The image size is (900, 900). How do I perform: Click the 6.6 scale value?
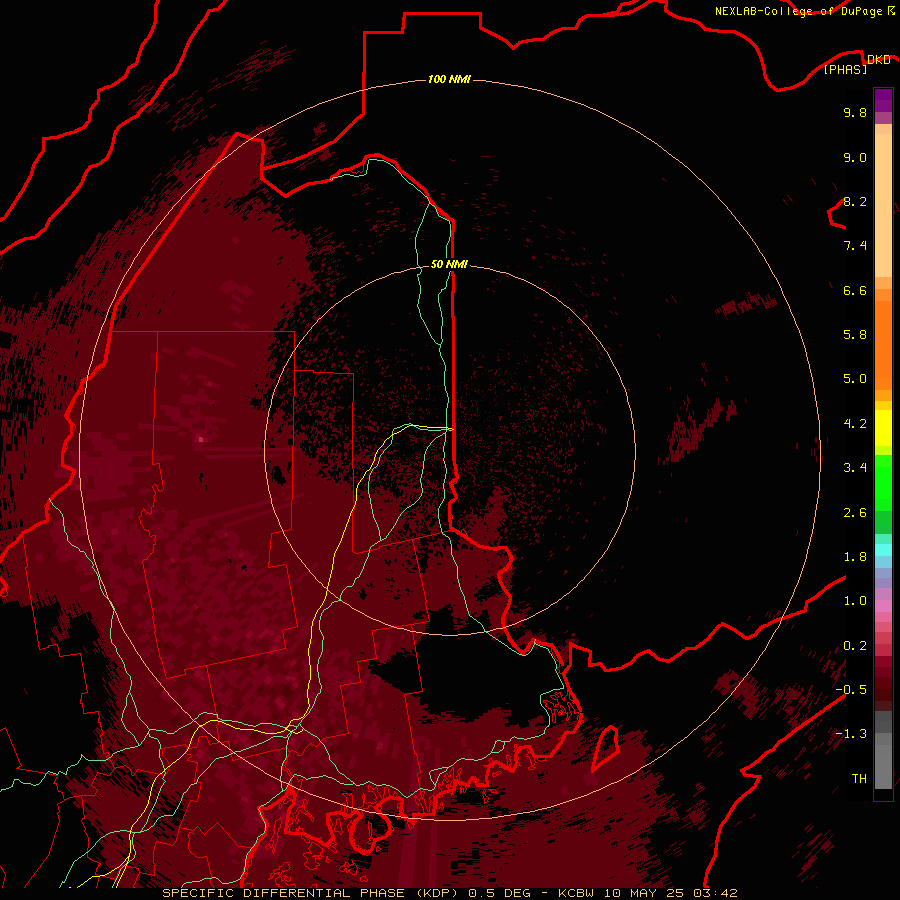[855, 290]
